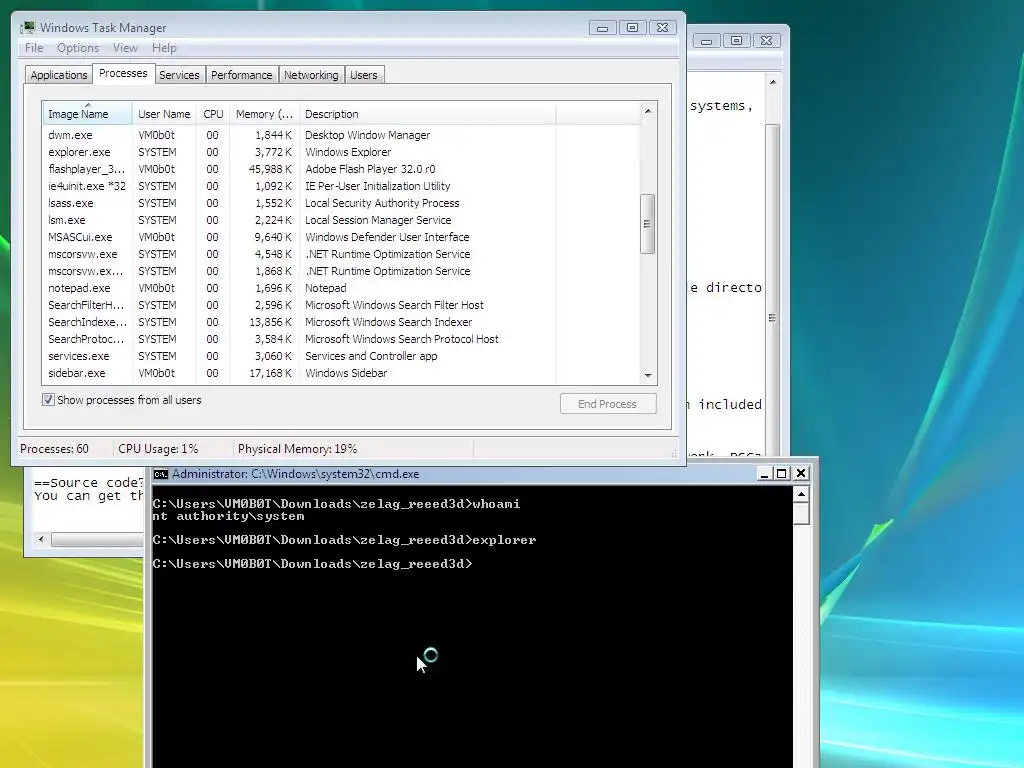Open the File menu in Task Manager
This screenshot has width=1024, height=768.
pyautogui.click(x=34, y=48)
